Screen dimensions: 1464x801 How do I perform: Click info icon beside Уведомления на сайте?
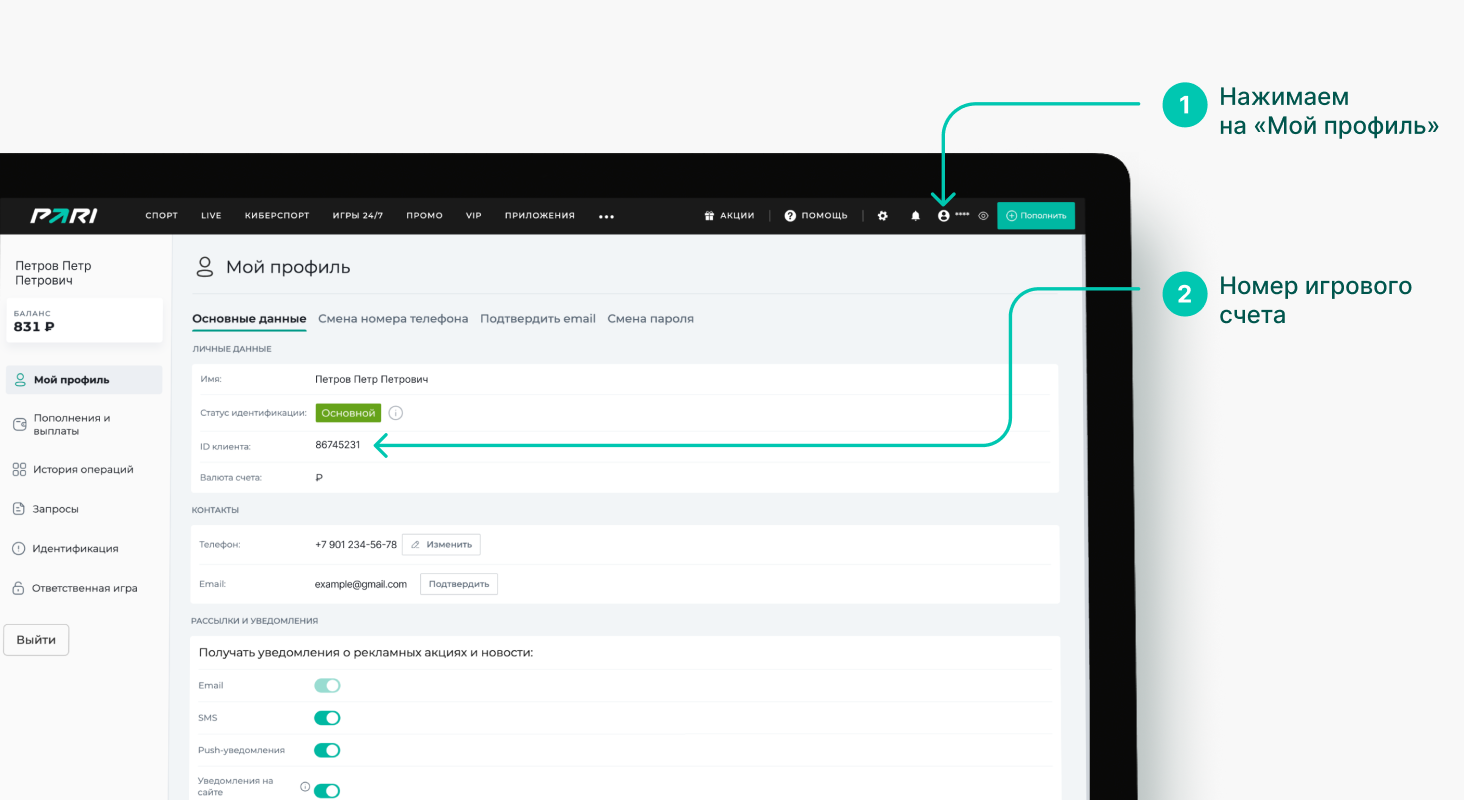(305, 787)
